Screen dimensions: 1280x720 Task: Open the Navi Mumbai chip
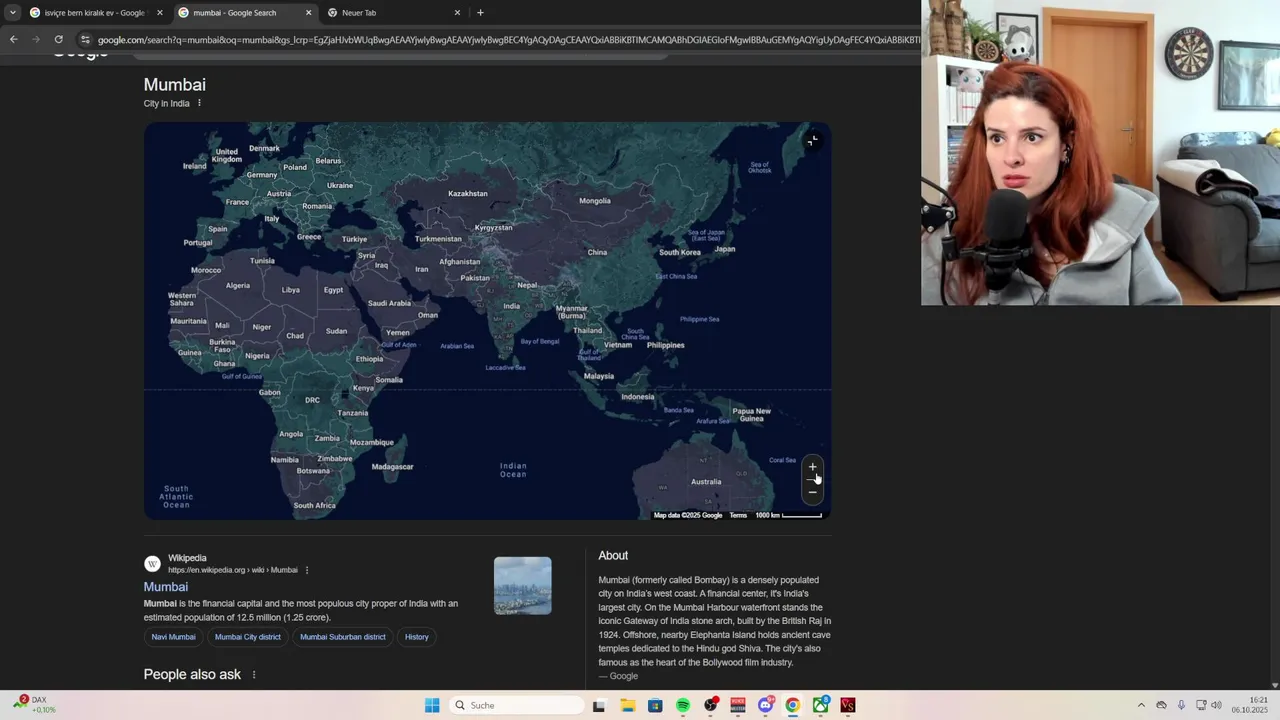tap(173, 637)
